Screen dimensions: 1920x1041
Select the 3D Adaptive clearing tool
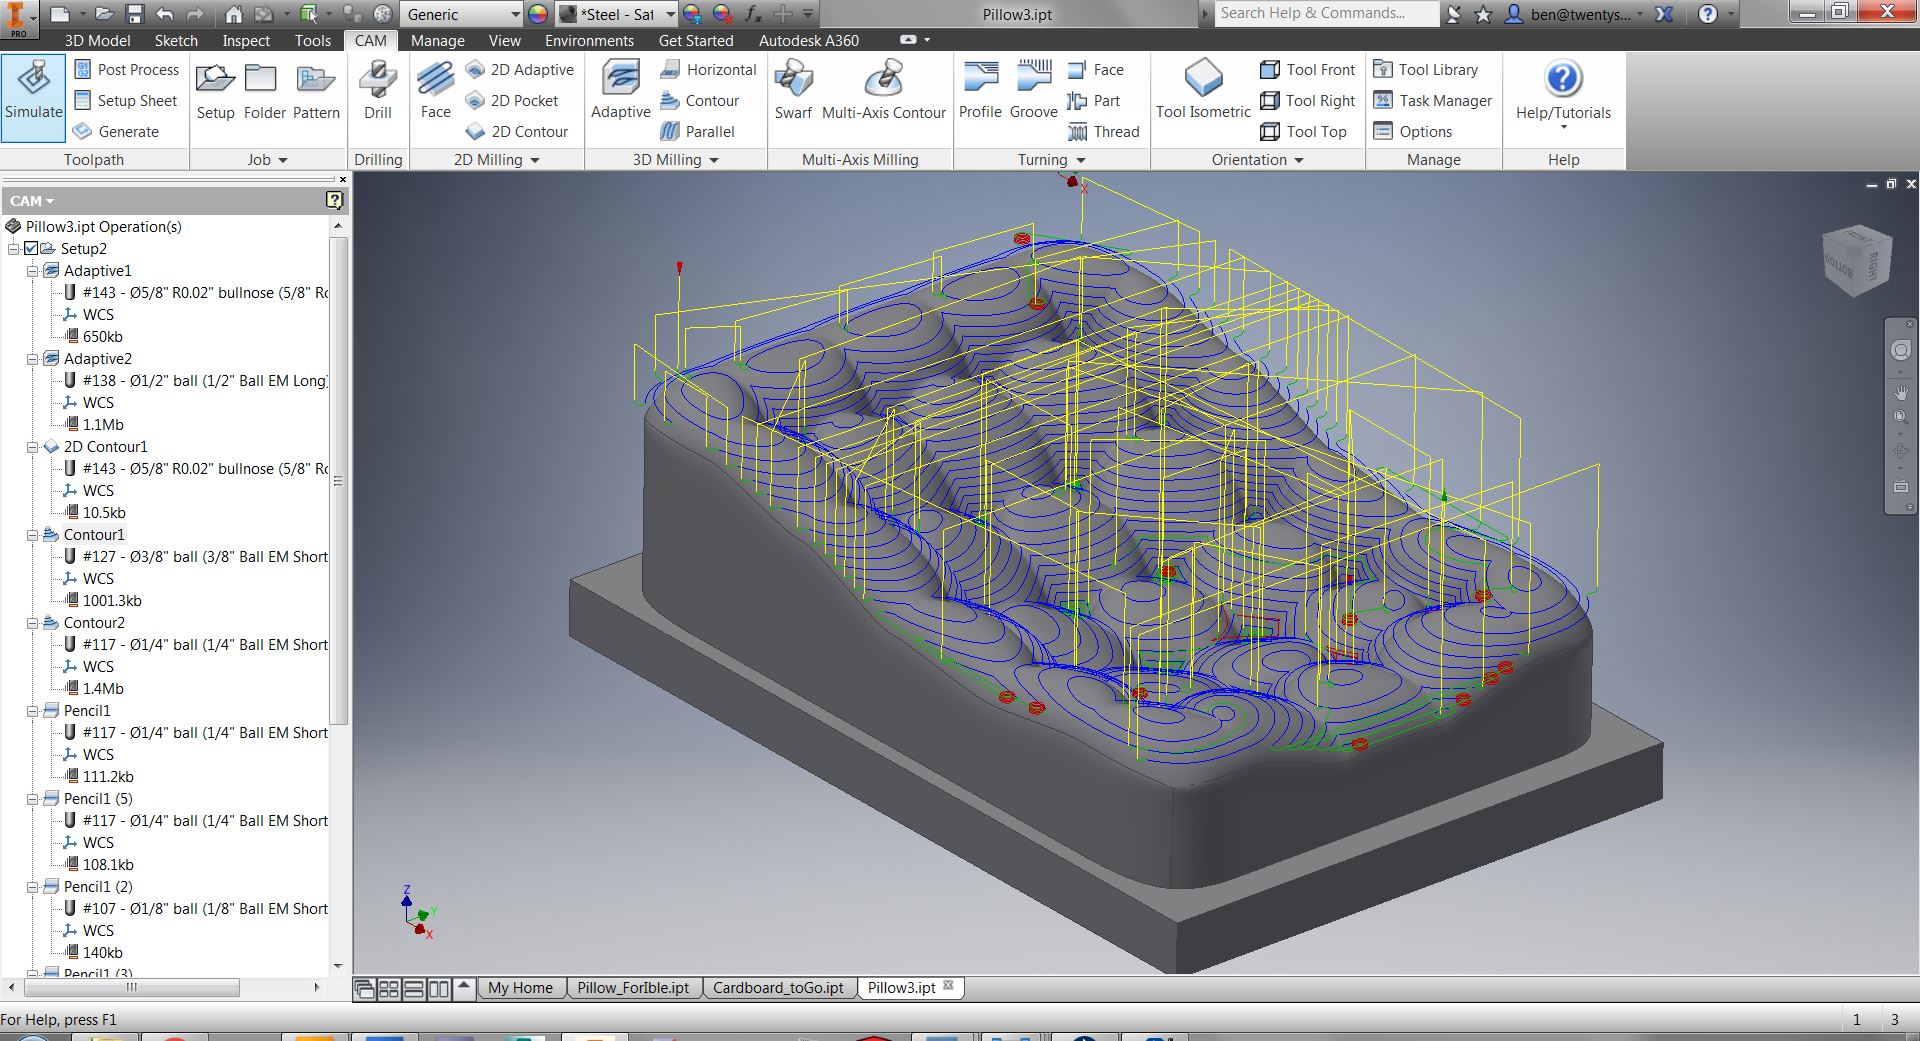tap(620, 92)
